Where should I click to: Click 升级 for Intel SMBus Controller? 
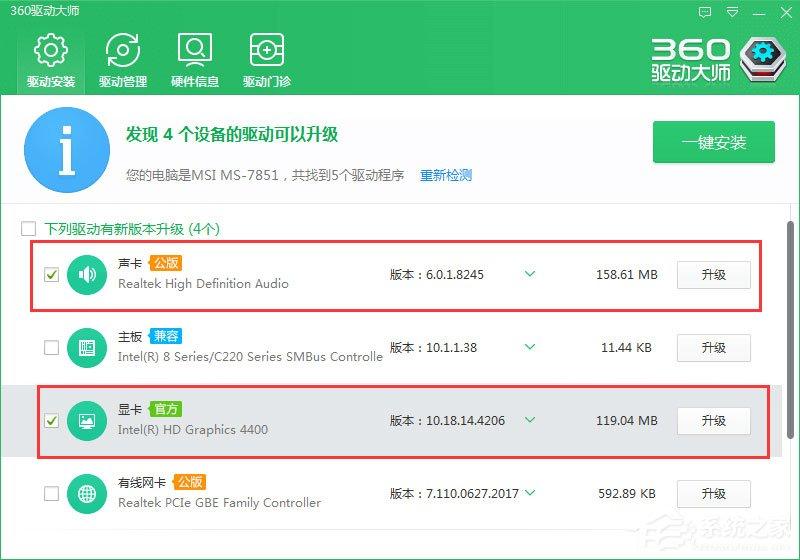tap(714, 348)
